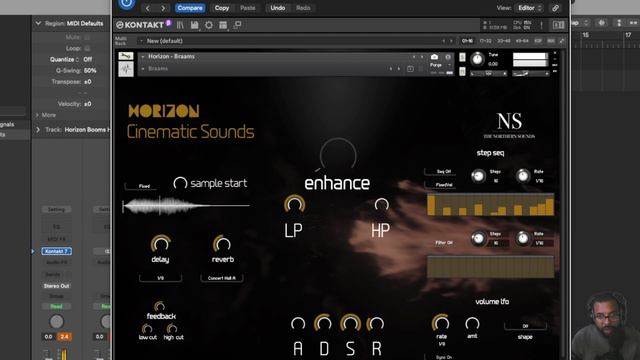Adjust the Tune knob
The image size is (640, 360).
477,60
